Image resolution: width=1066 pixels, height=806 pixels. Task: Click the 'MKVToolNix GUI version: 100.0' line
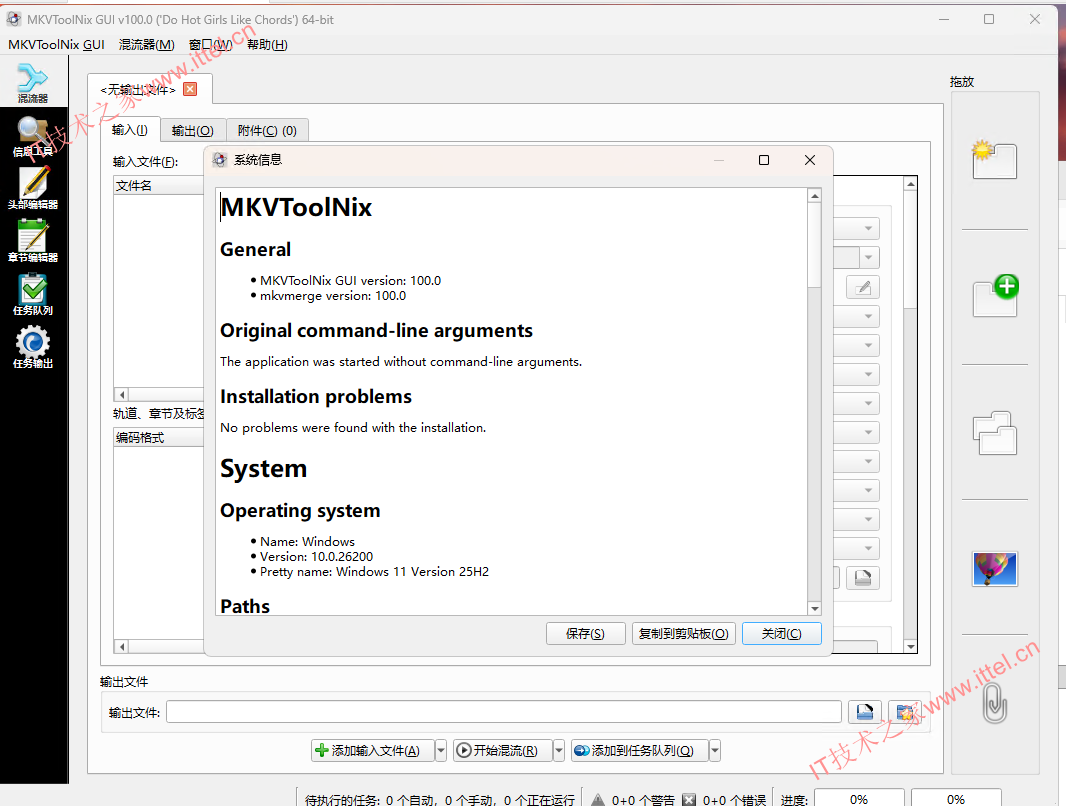pyautogui.click(x=350, y=281)
